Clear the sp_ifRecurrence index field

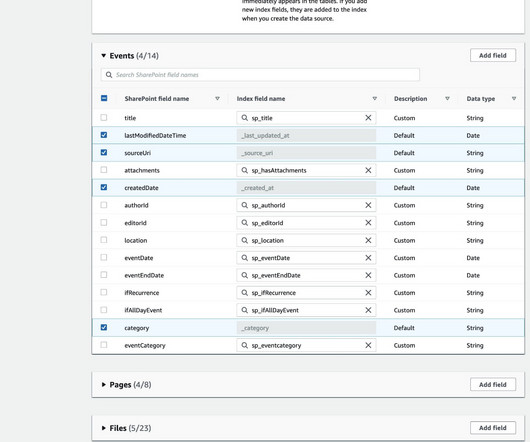coord(368,293)
